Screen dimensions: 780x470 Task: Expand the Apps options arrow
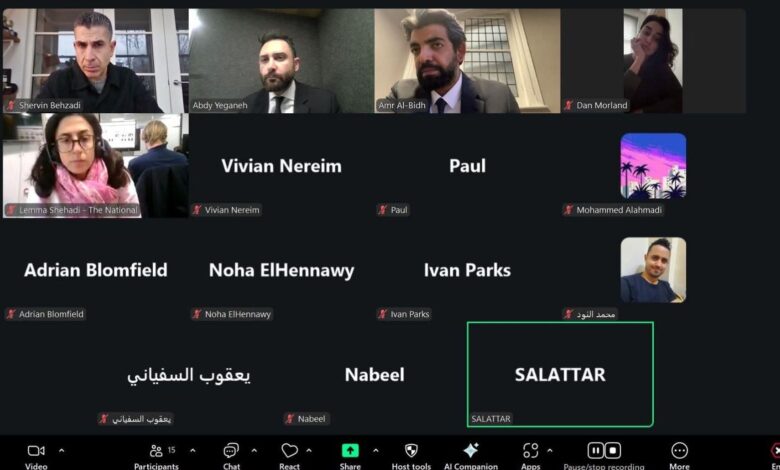pyautogui.click(x=550, y=451)
